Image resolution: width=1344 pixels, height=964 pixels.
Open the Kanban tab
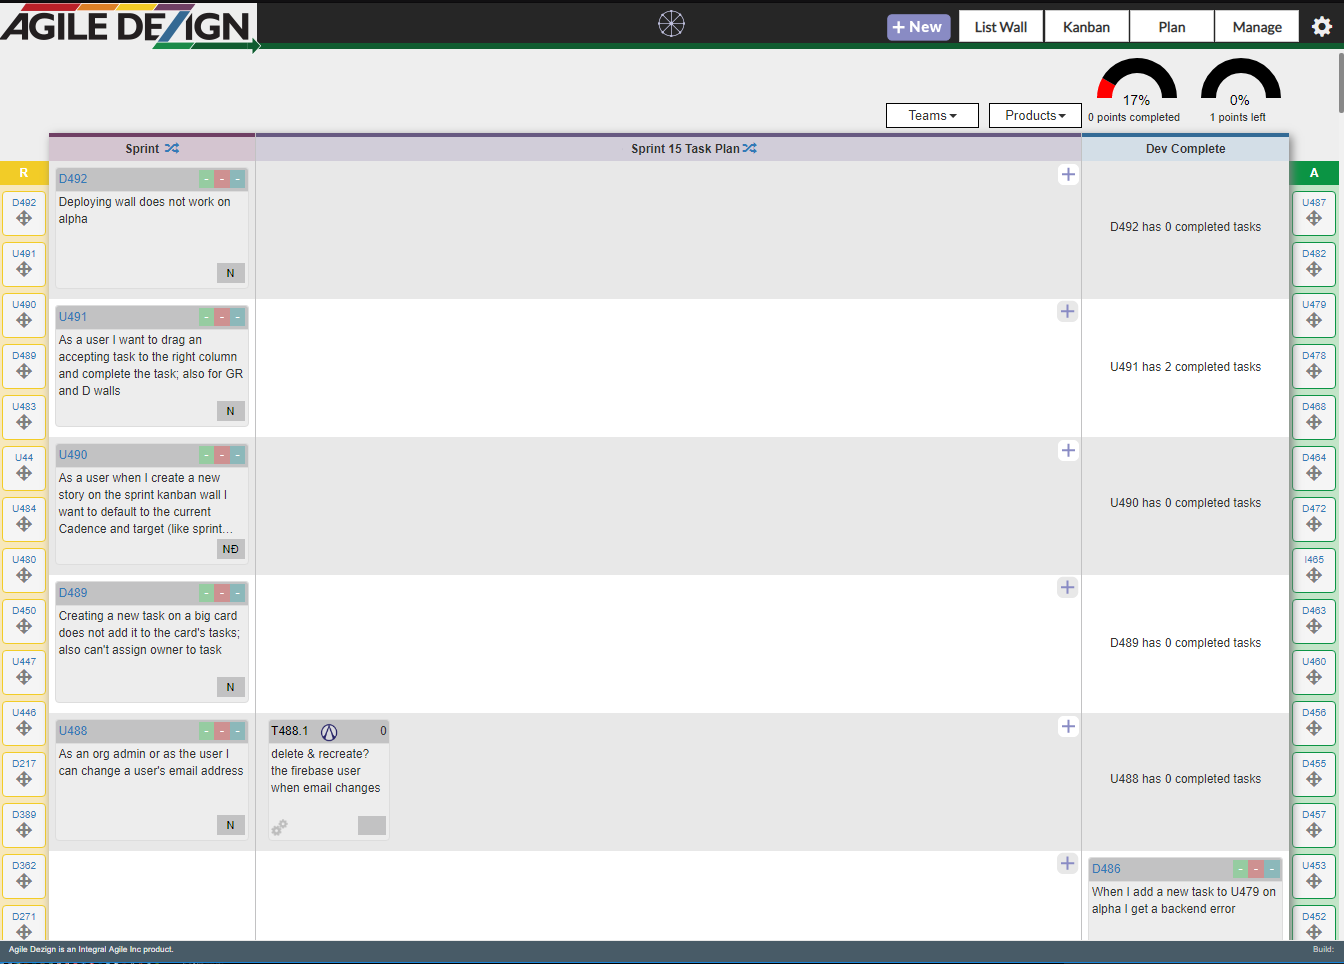tap(1086, 27)
